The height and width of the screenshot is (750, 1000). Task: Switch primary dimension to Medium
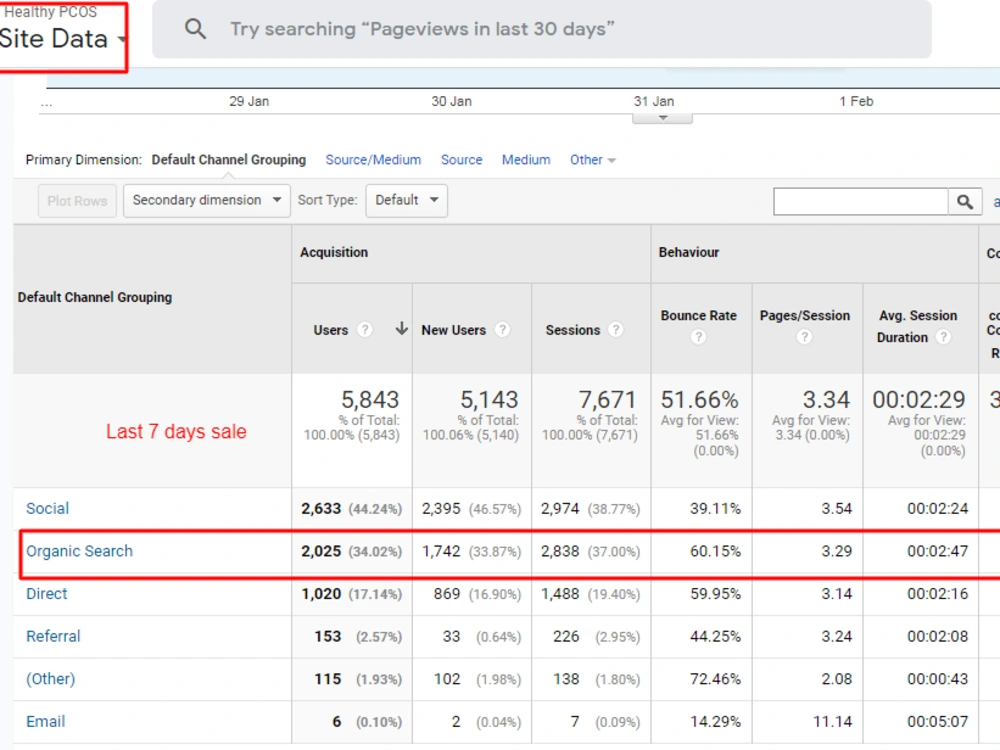(x=526, y=159)
